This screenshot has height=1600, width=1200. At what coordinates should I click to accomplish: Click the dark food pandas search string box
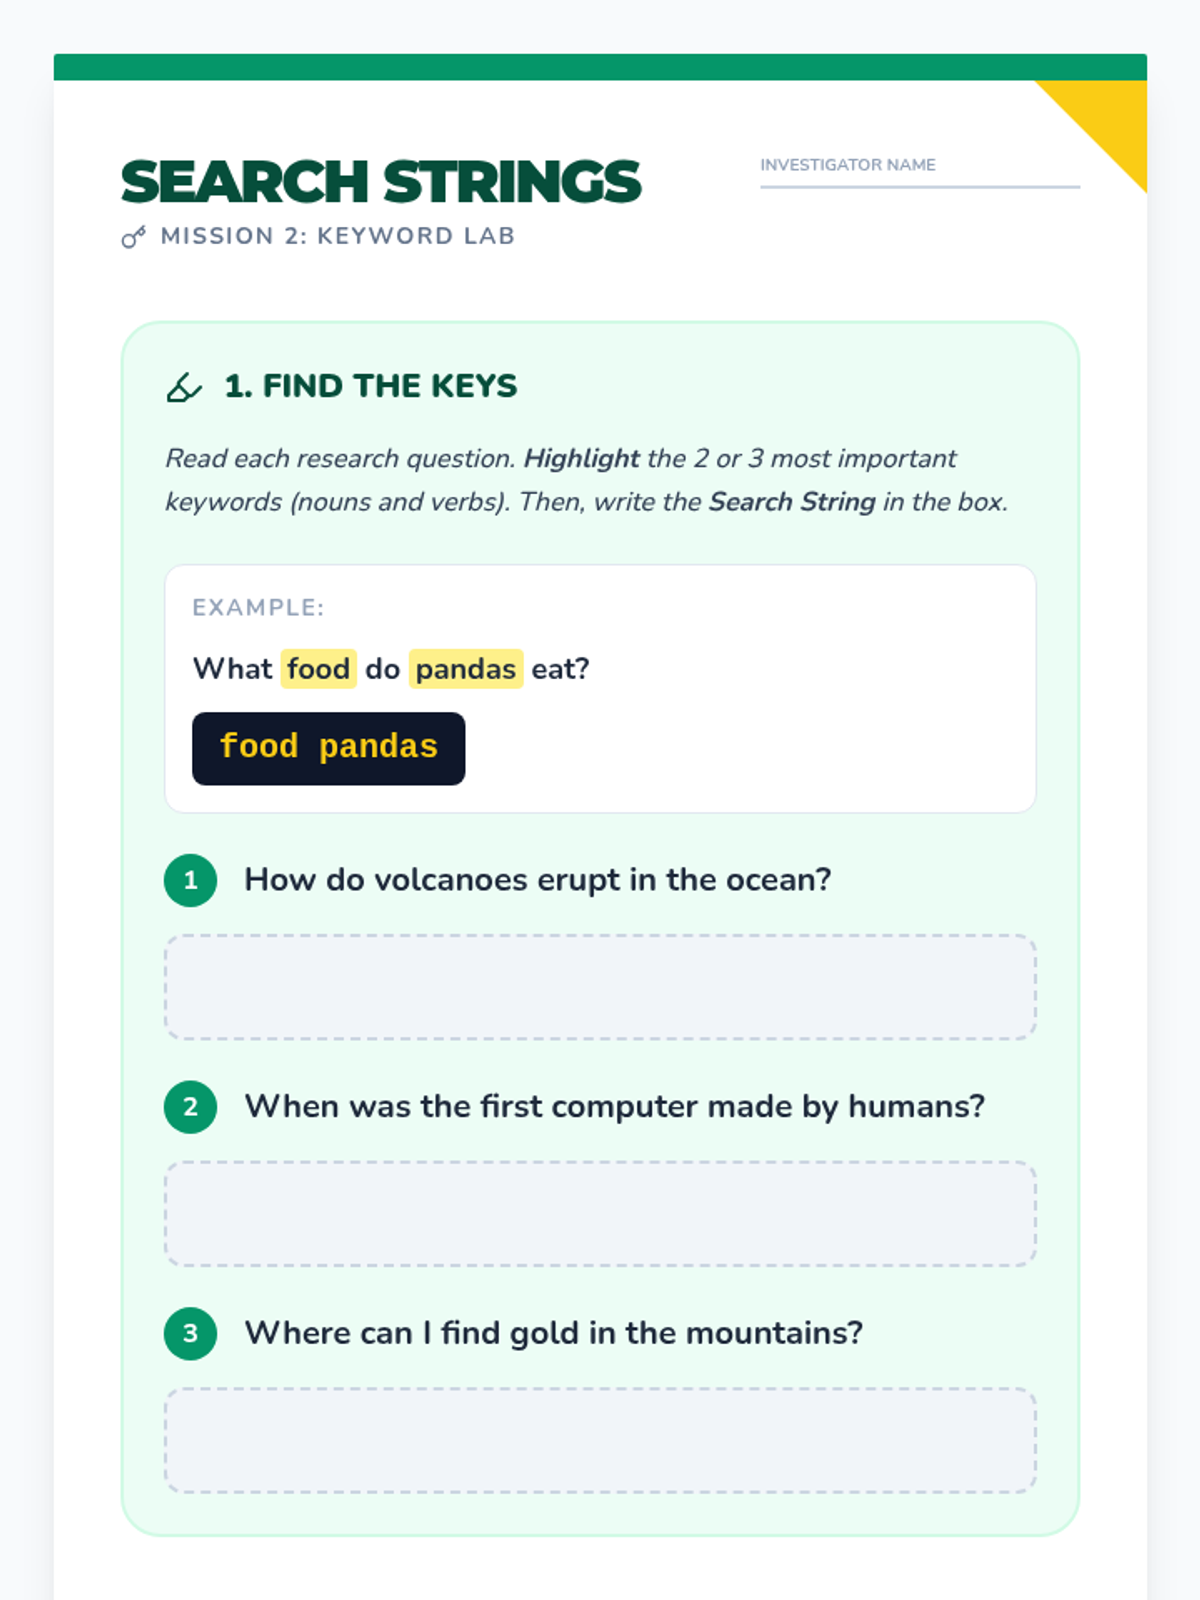(x=328, y=748)
